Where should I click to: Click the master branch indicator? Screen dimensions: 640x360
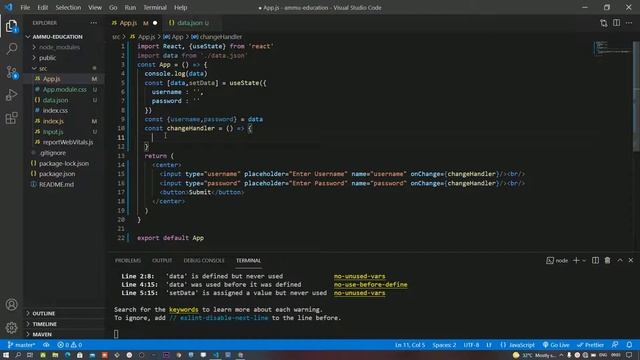pos(21,345)
